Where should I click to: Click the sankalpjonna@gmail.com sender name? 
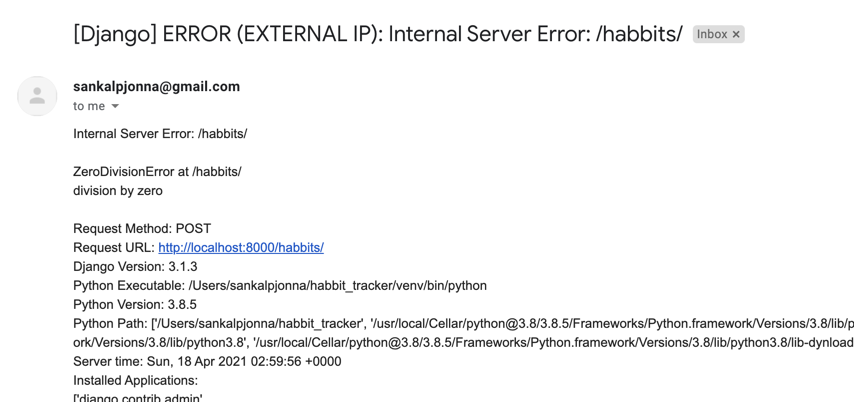click(x=156, y=87)
